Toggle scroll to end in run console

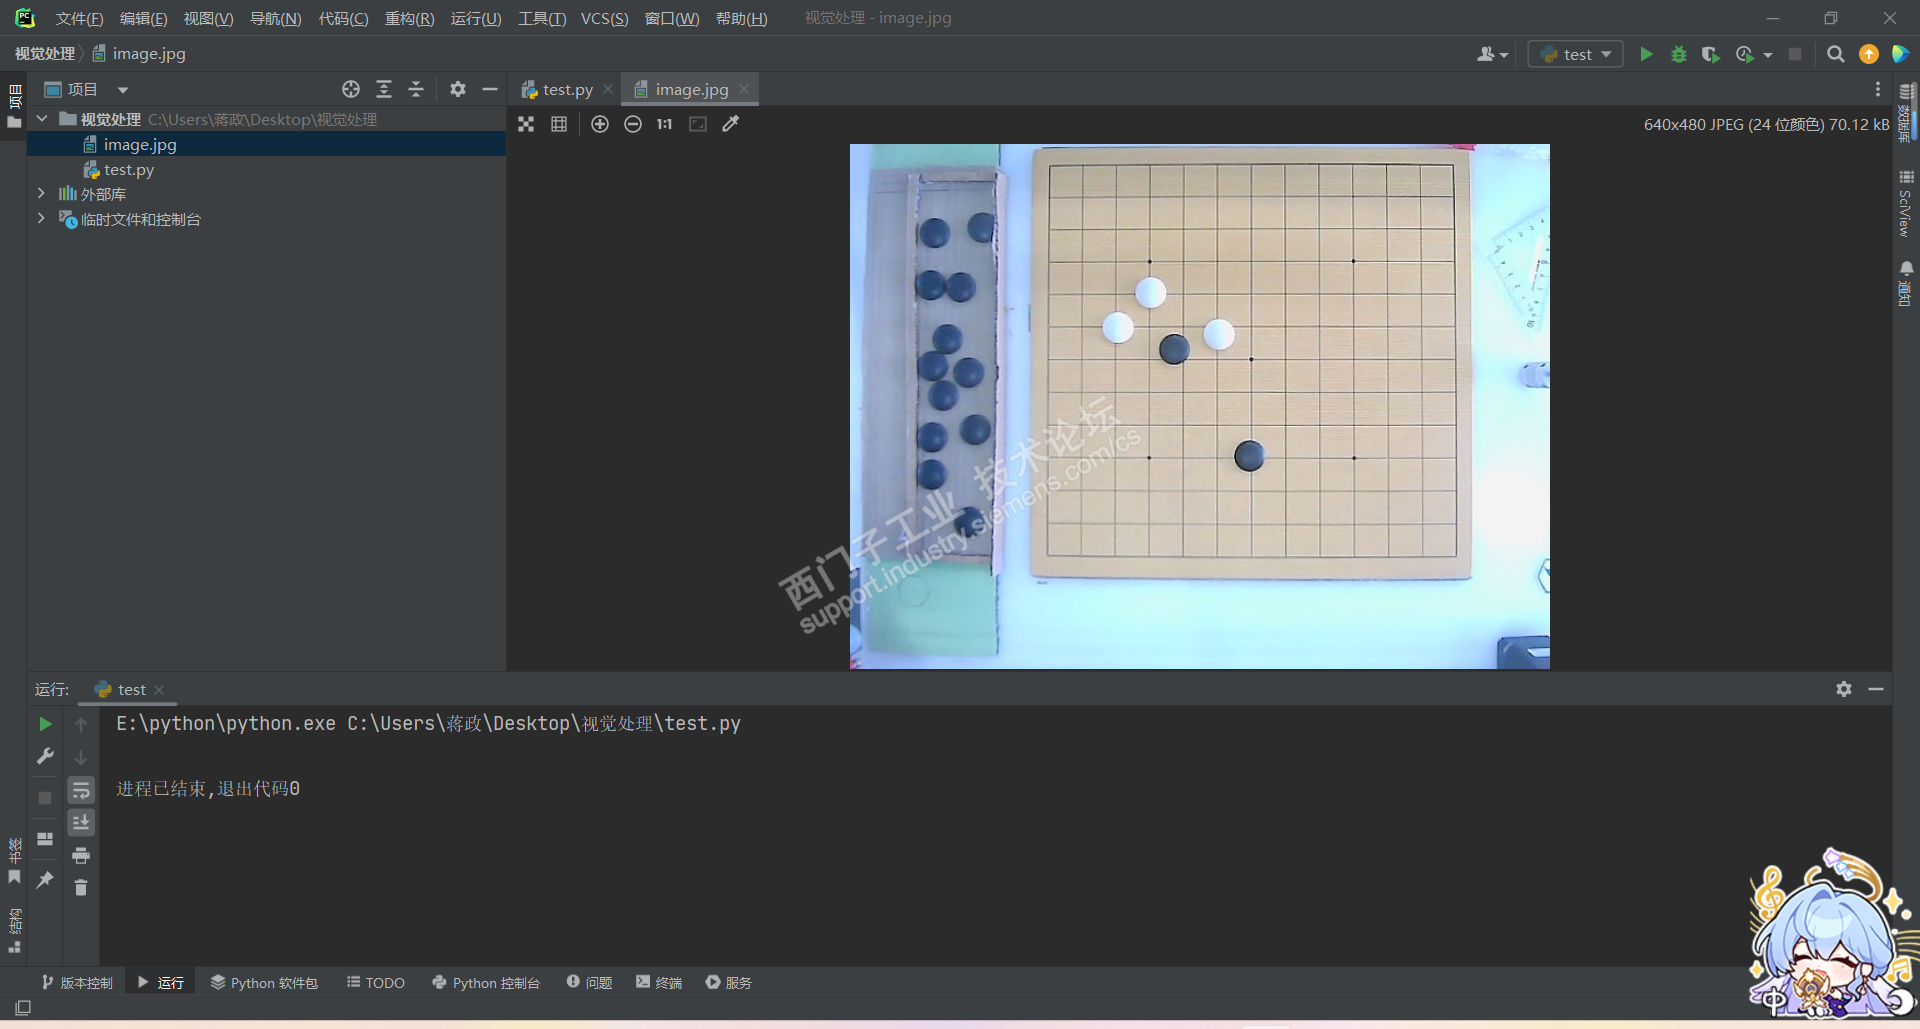point(81,822)
